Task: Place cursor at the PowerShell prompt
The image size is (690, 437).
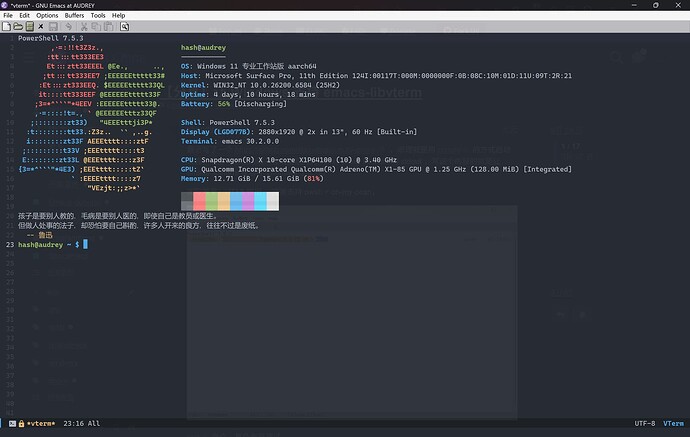Action: 86,244
